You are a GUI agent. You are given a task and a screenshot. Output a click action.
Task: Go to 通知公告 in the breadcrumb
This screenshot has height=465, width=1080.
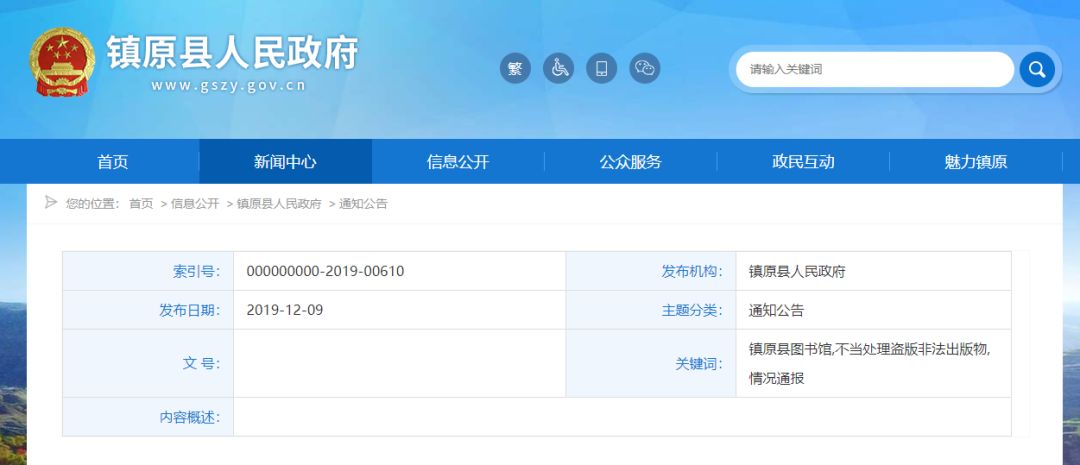coord(363,204)
